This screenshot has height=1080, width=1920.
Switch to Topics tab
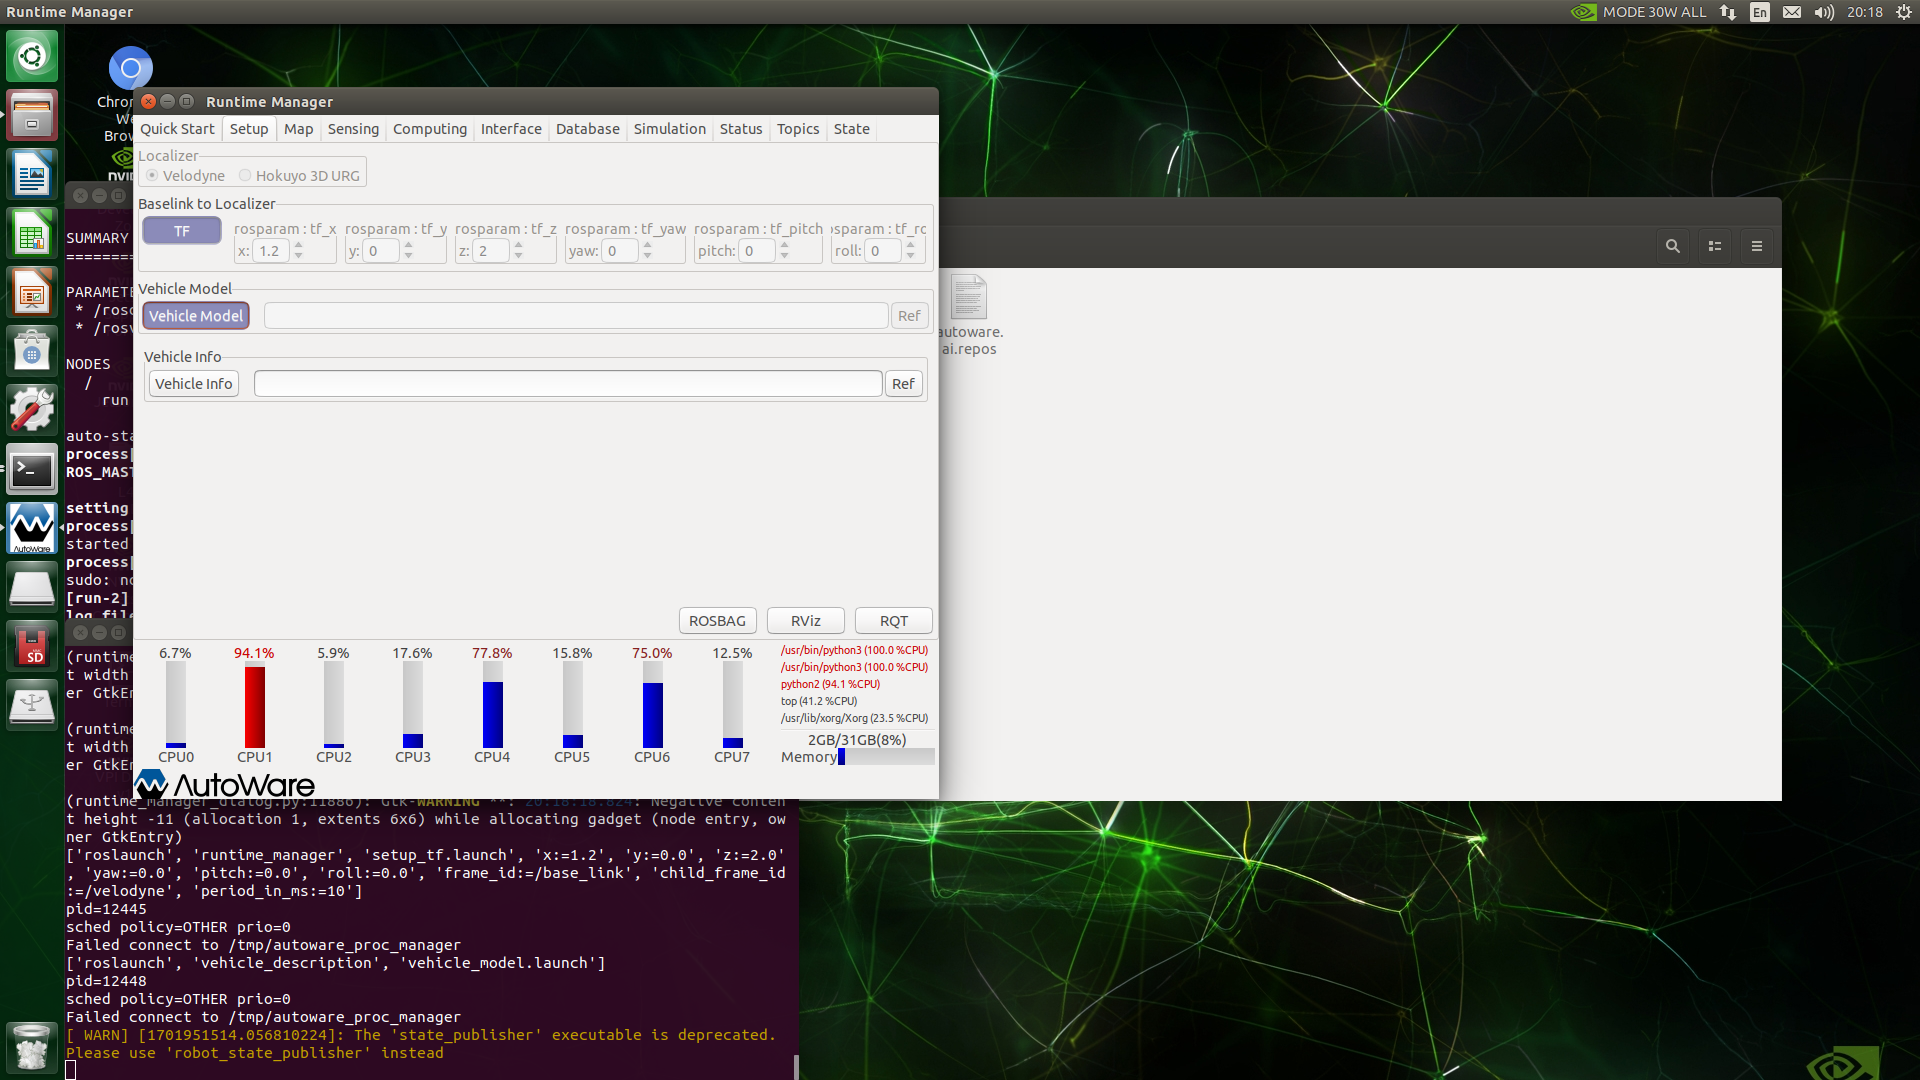pos(798,129)
